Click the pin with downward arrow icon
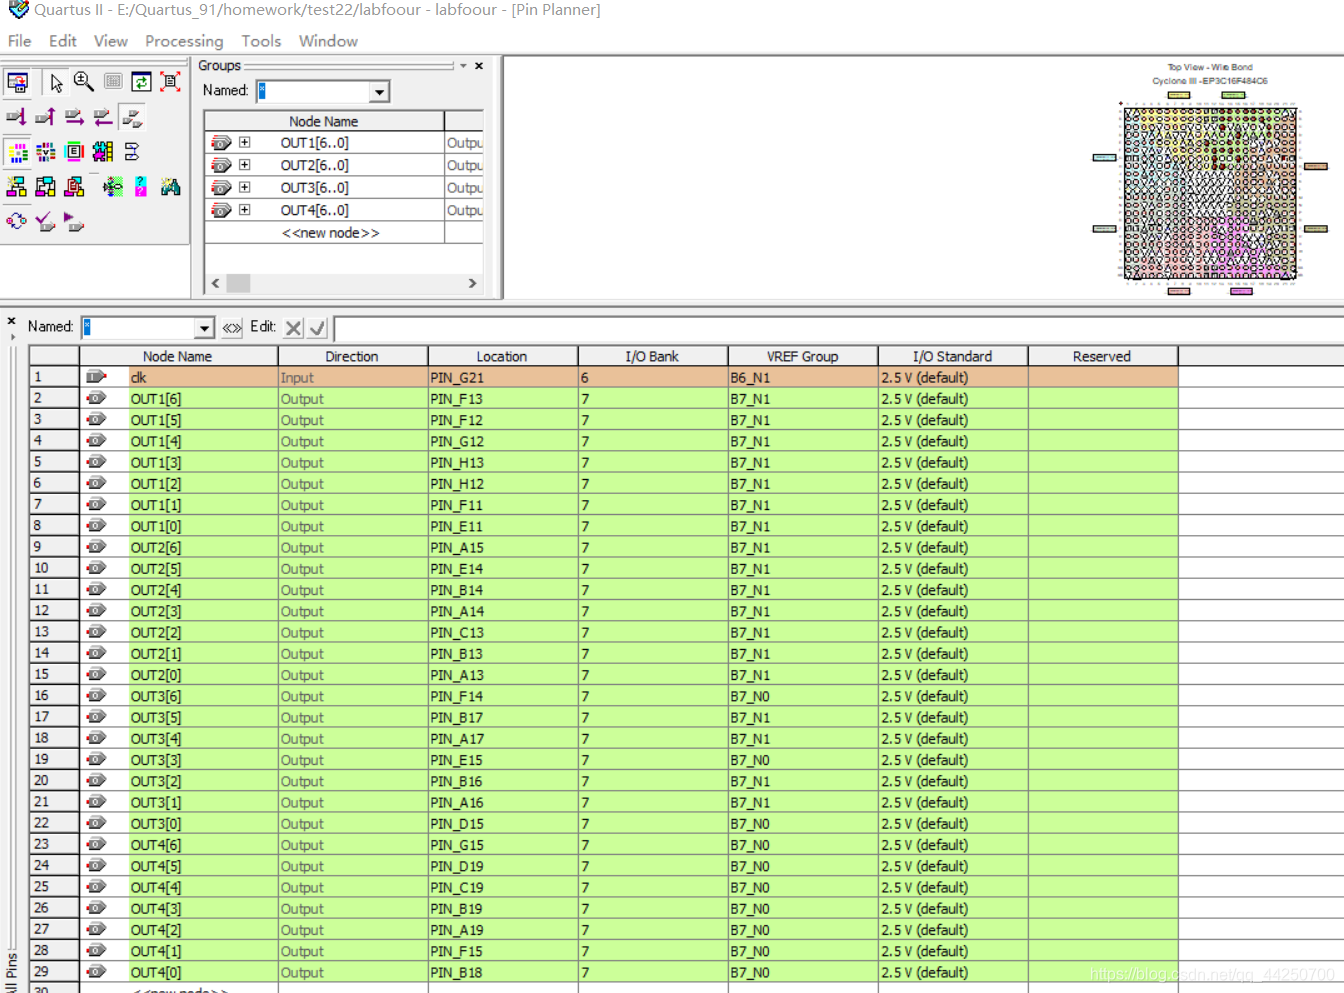 tap(16, 118)
